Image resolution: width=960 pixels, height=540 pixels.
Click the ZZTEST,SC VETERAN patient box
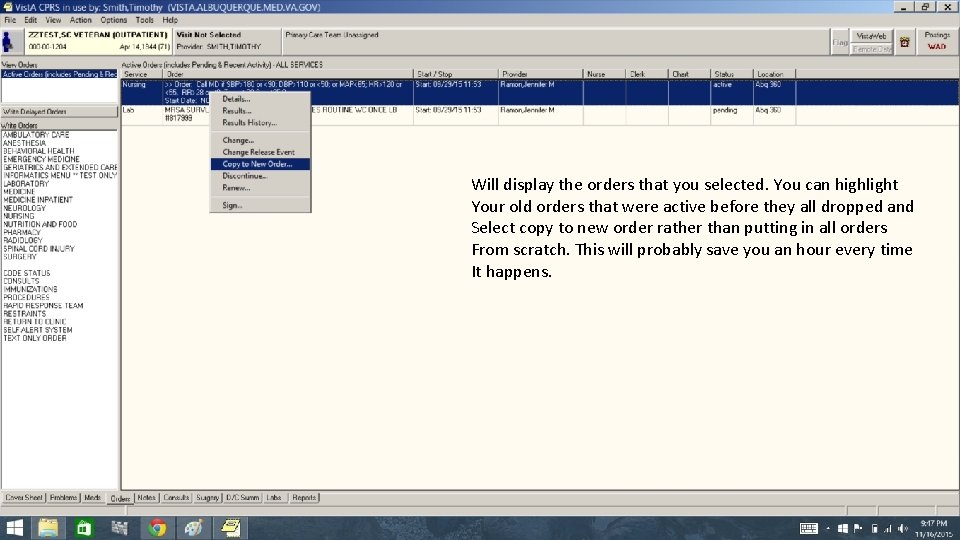point(98,41)
